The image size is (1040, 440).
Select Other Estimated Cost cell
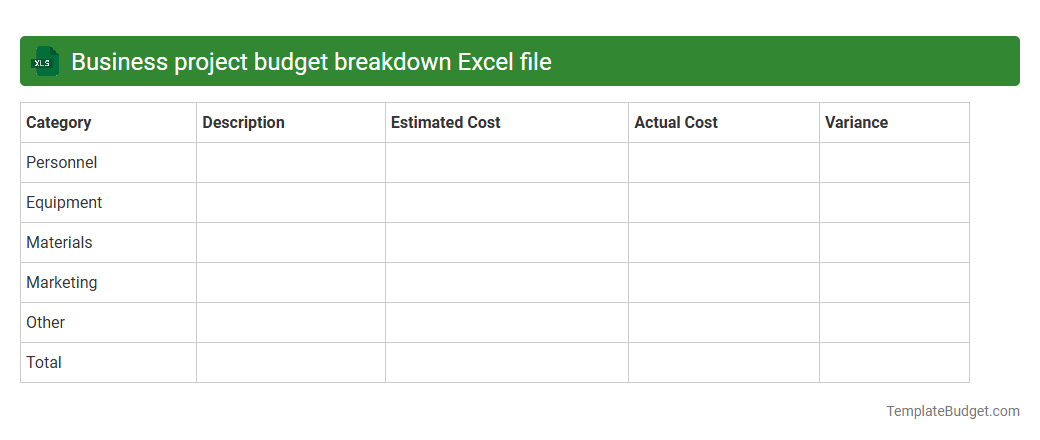[x=507, y=323]
